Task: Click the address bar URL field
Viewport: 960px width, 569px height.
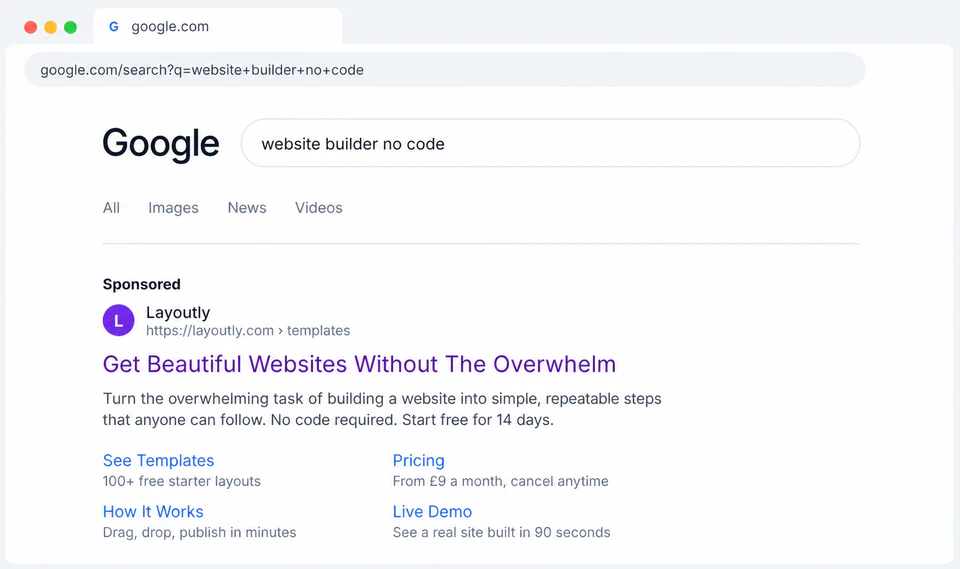Action: [x=444, y=70]
